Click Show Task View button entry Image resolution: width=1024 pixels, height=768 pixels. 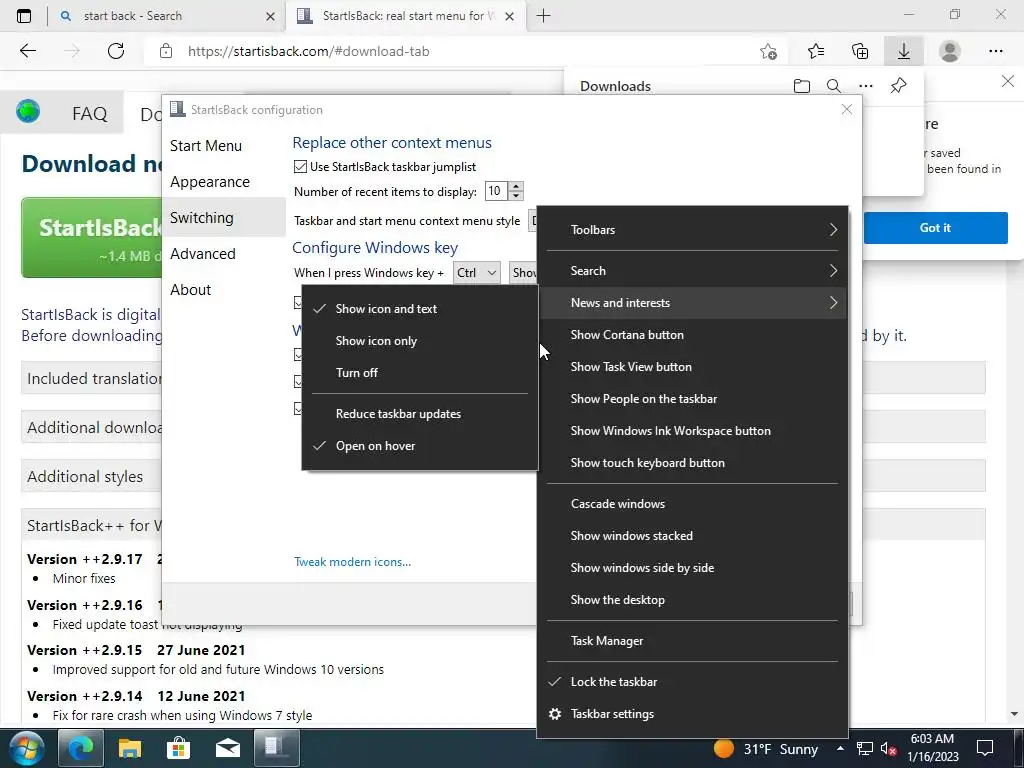[x=692, y=367]
